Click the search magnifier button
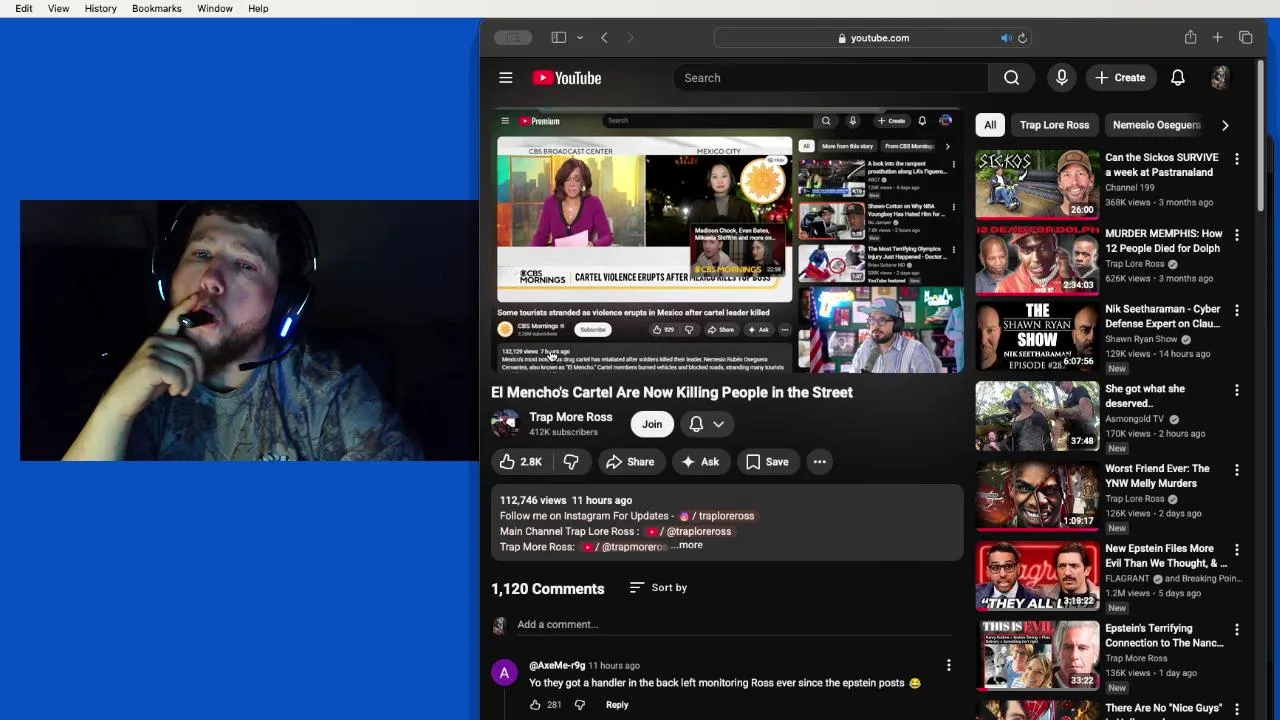 click(x=1011, y=78)
